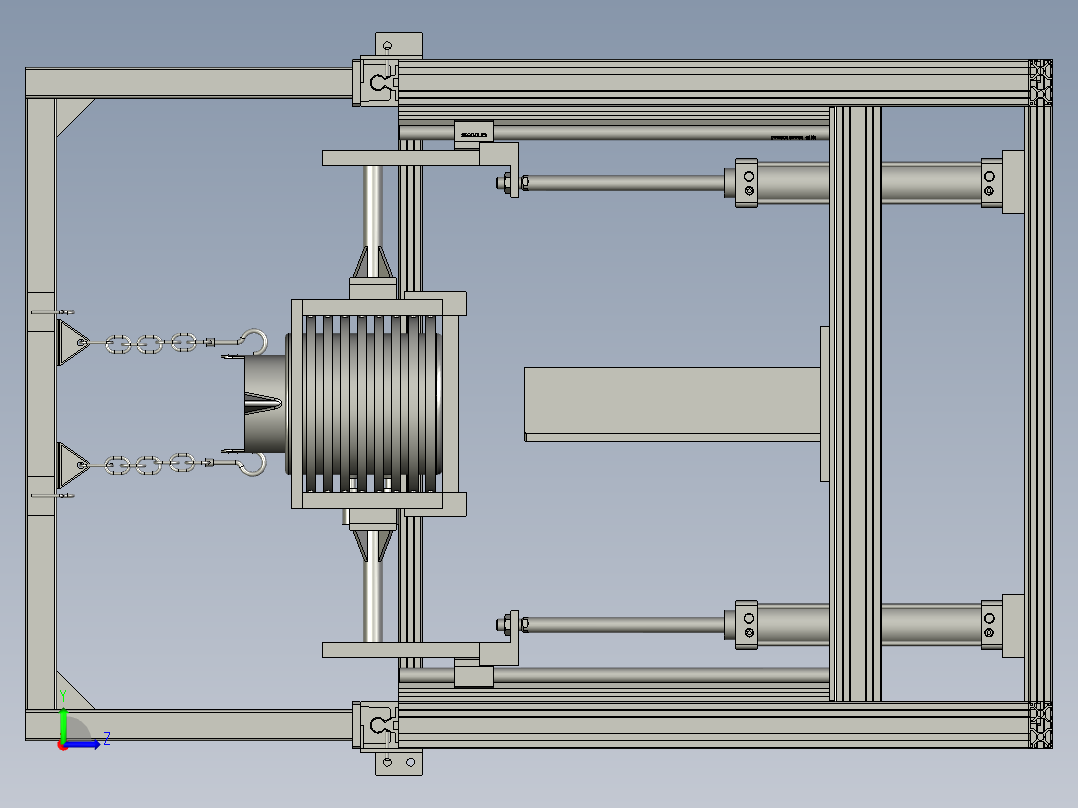Select the central rectangular block

672,404
